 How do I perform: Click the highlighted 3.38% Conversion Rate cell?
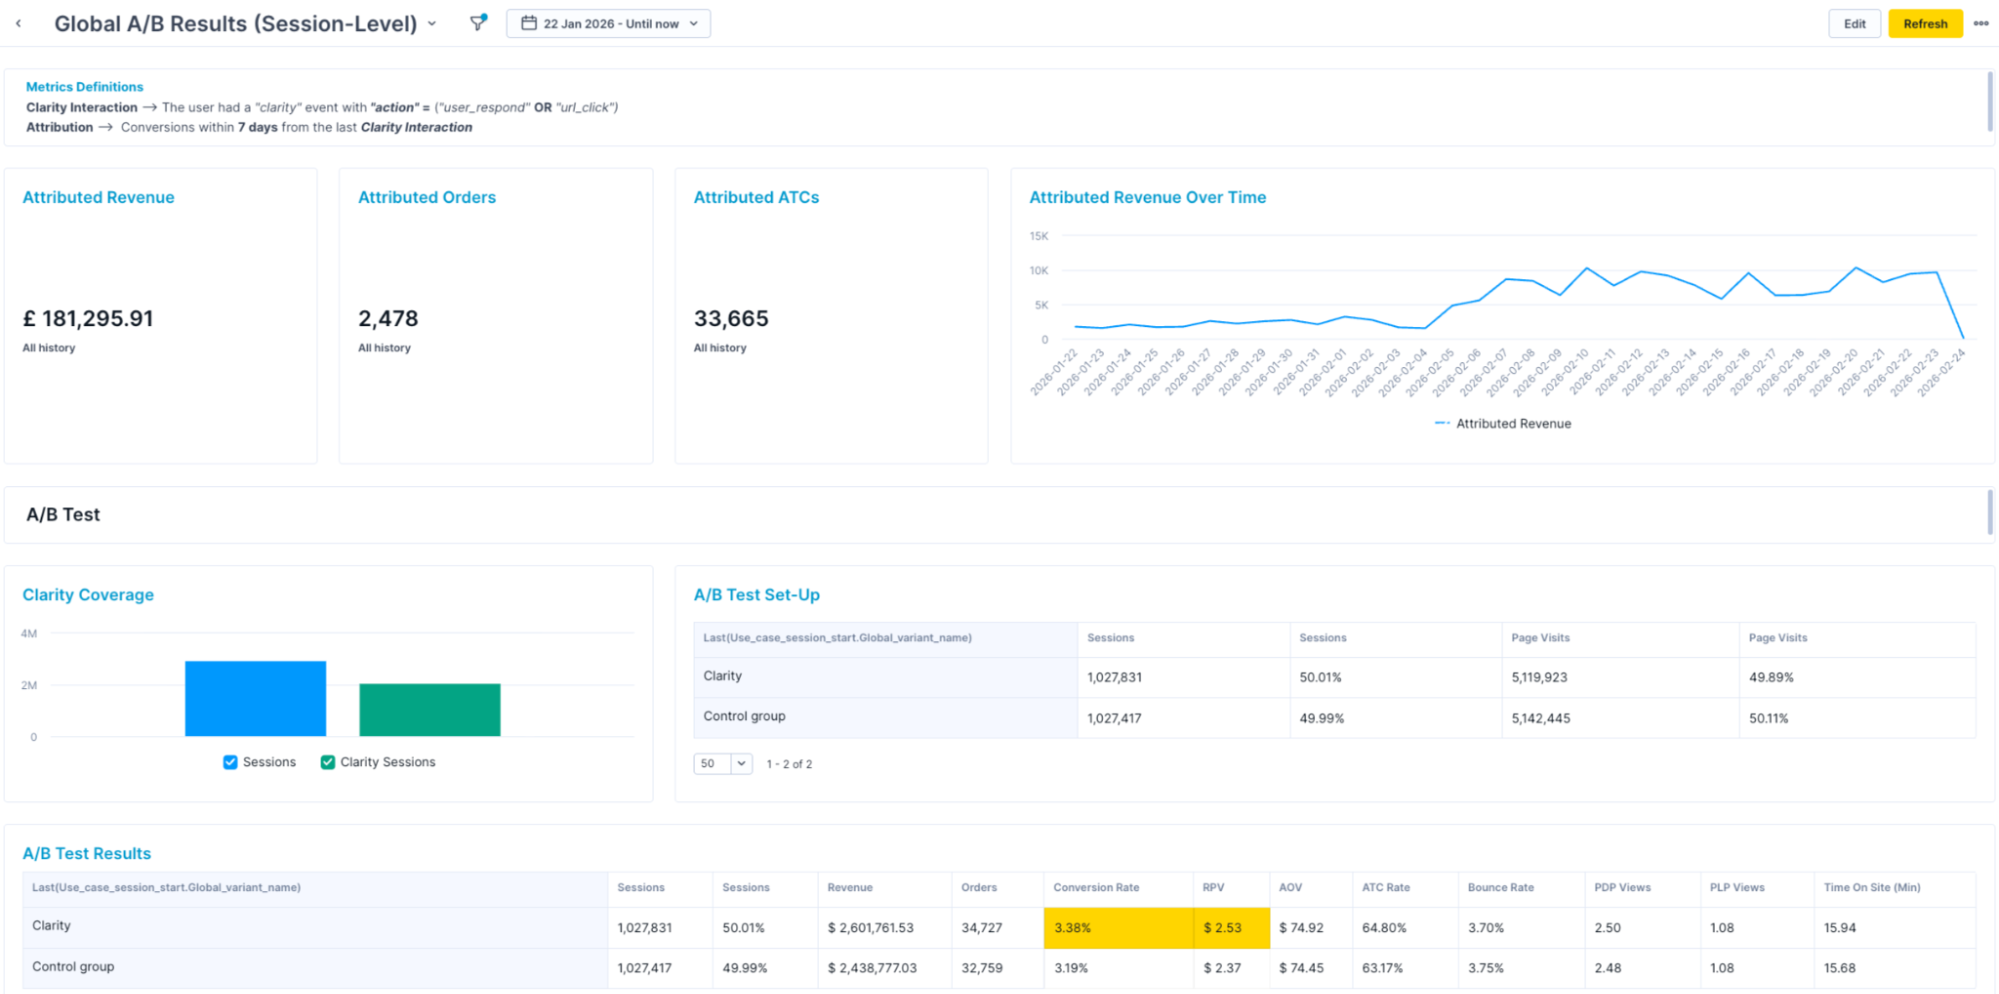tap(1117, 927)
